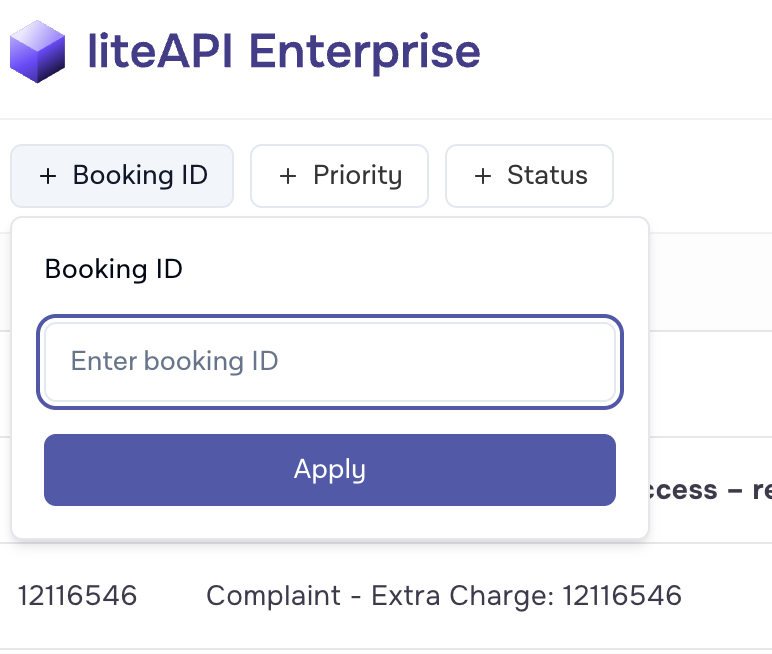Click the plus icon beside Booking ID filter
This screenshot has height=654, width=772.
(48, 176)
